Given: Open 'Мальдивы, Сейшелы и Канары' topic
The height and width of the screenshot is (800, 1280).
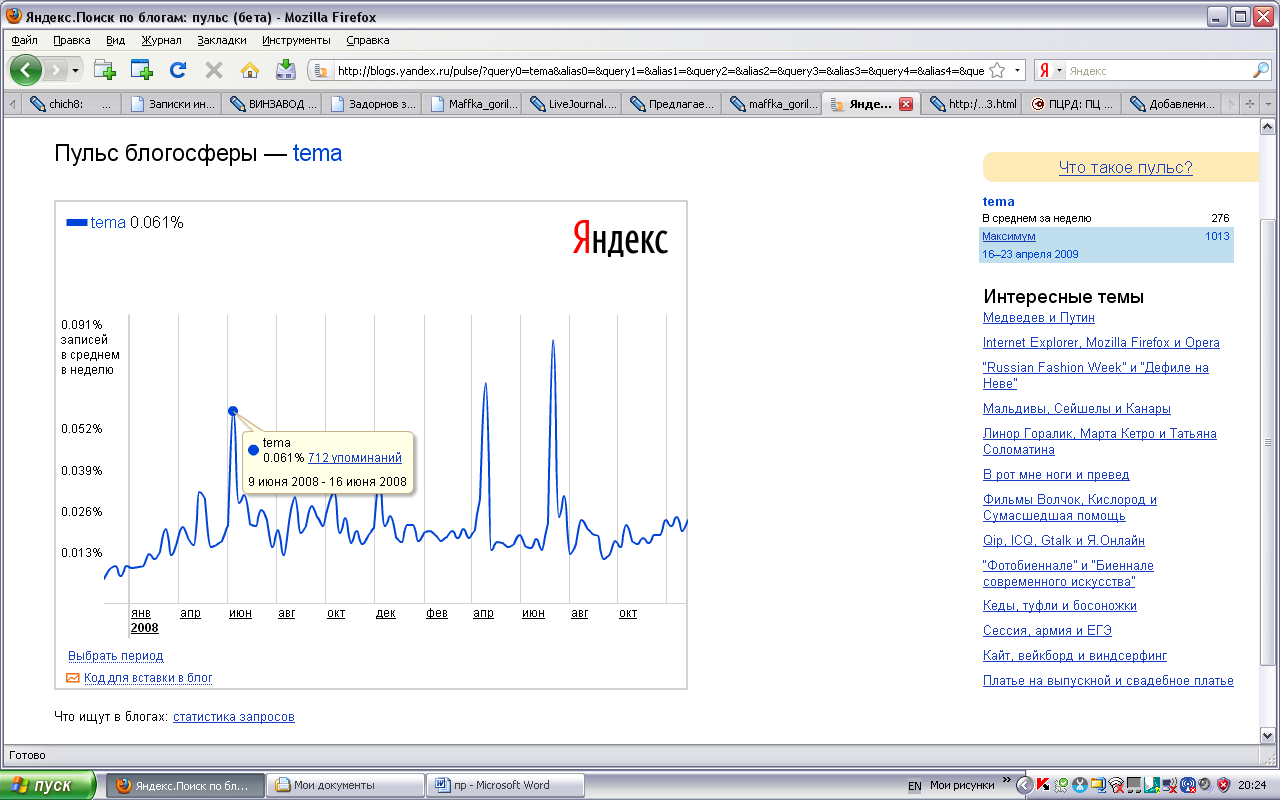Looking at the screenshot, I should click(x=1076, y=409).
